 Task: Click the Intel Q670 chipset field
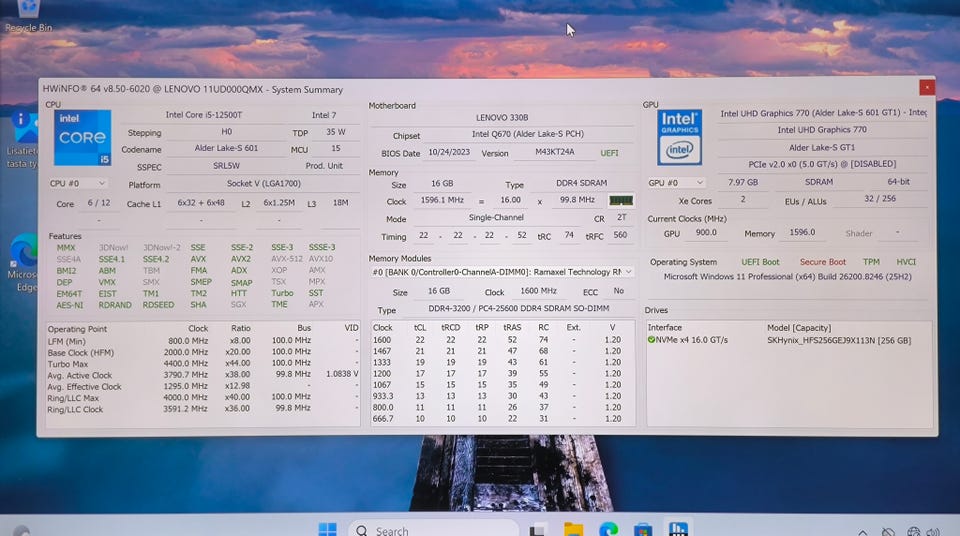tap(528, 134)
